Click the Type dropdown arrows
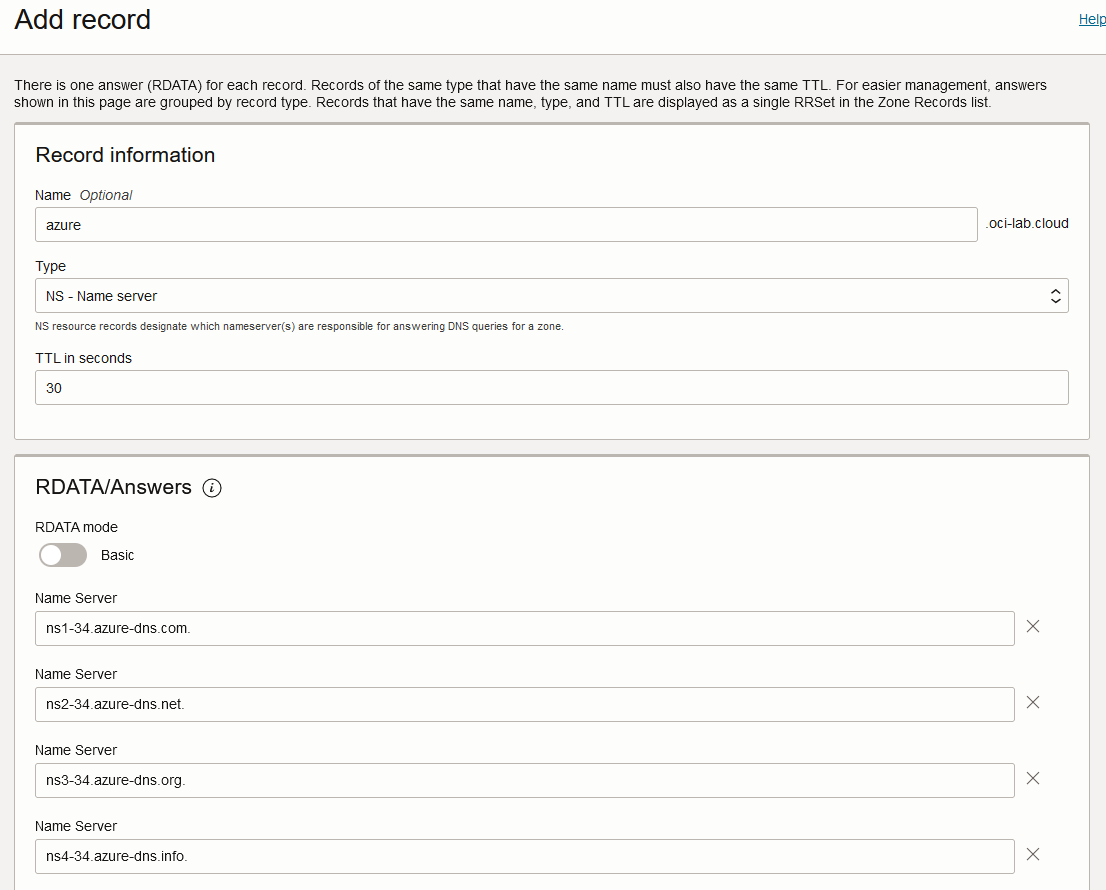This screenshot has height=890, width=1106. [1054, 296]
